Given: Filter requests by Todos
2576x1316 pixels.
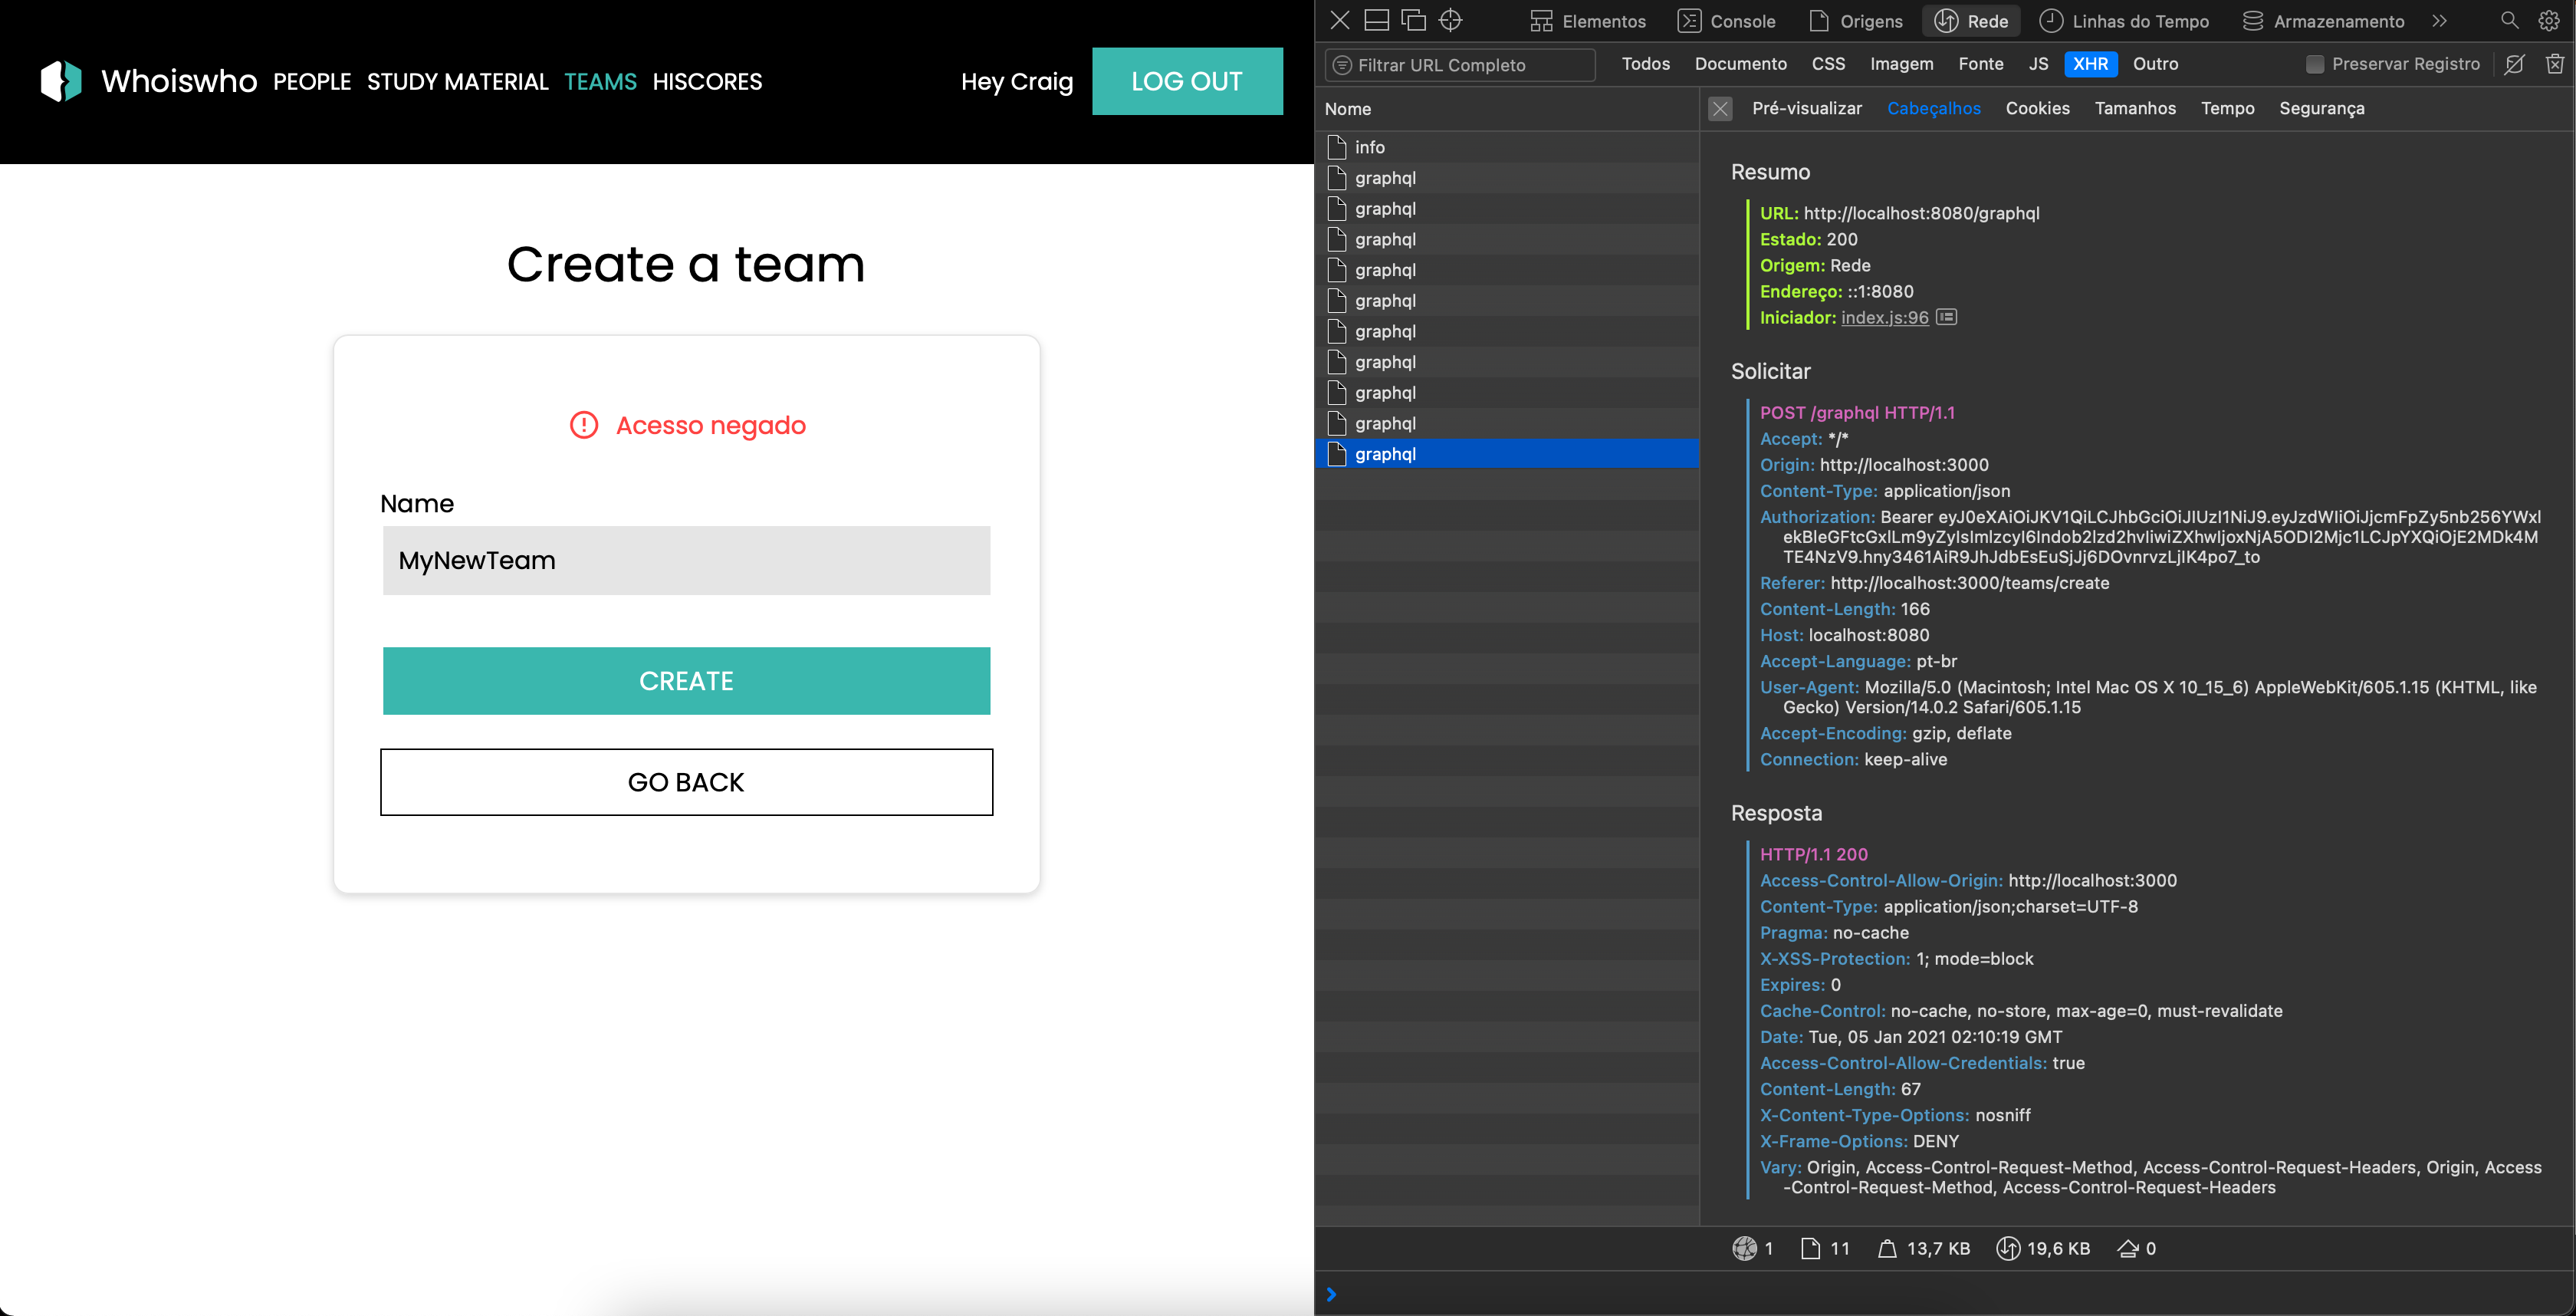Looking at the screenshot, I should [1645, 64].
